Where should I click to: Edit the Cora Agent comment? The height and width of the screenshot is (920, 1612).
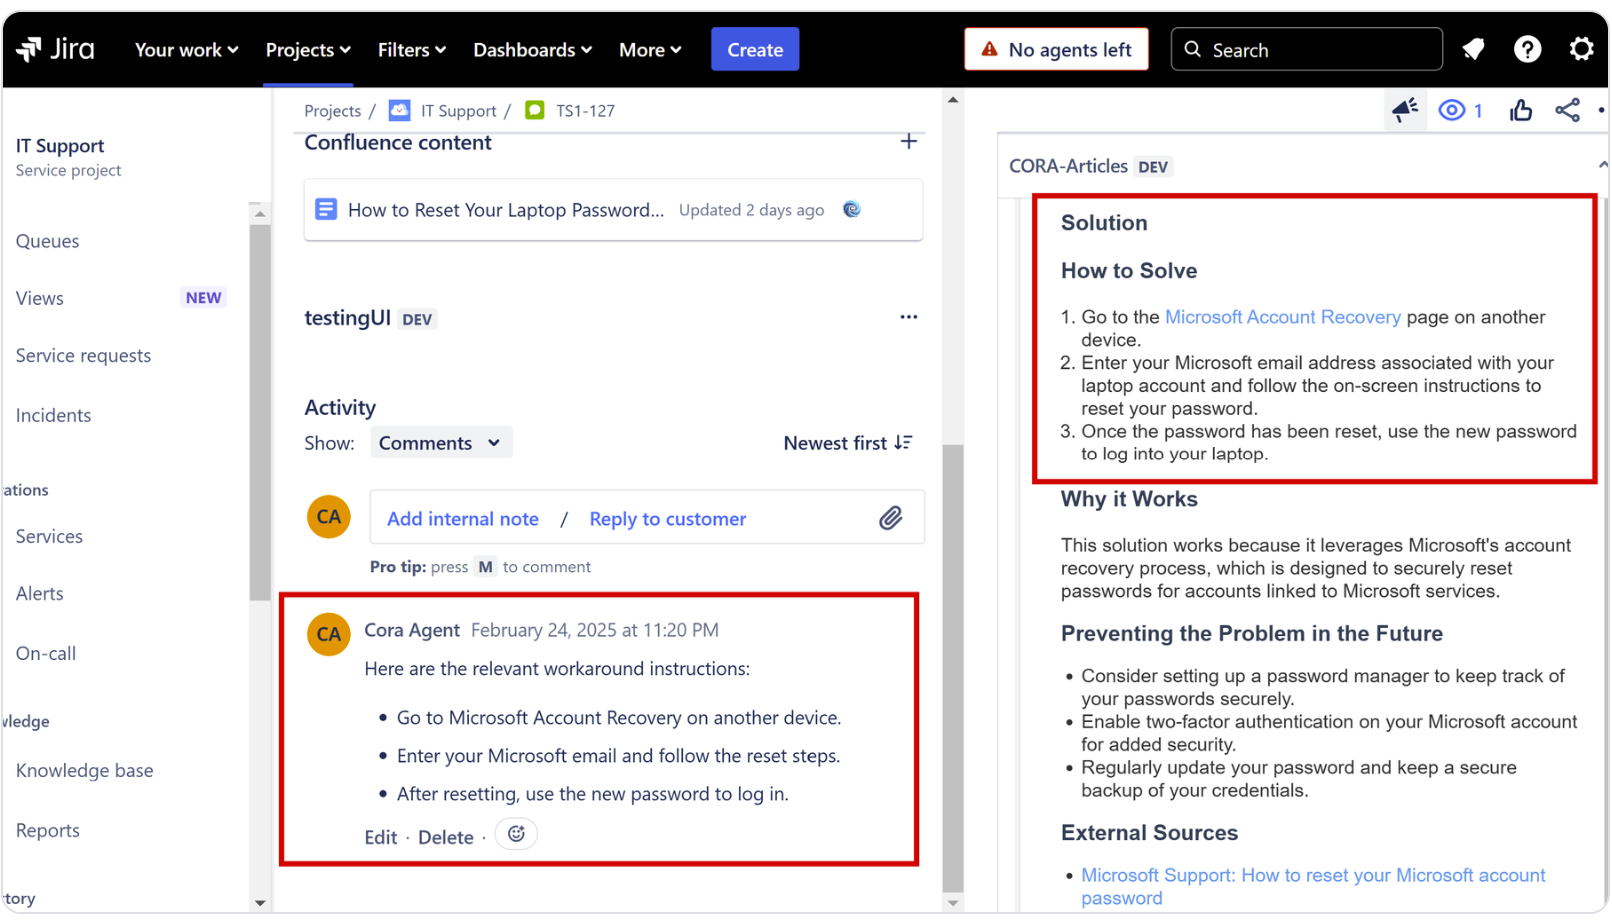point(380,837)
